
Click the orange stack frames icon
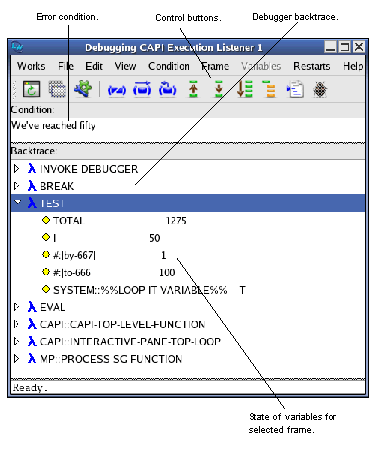269,89
